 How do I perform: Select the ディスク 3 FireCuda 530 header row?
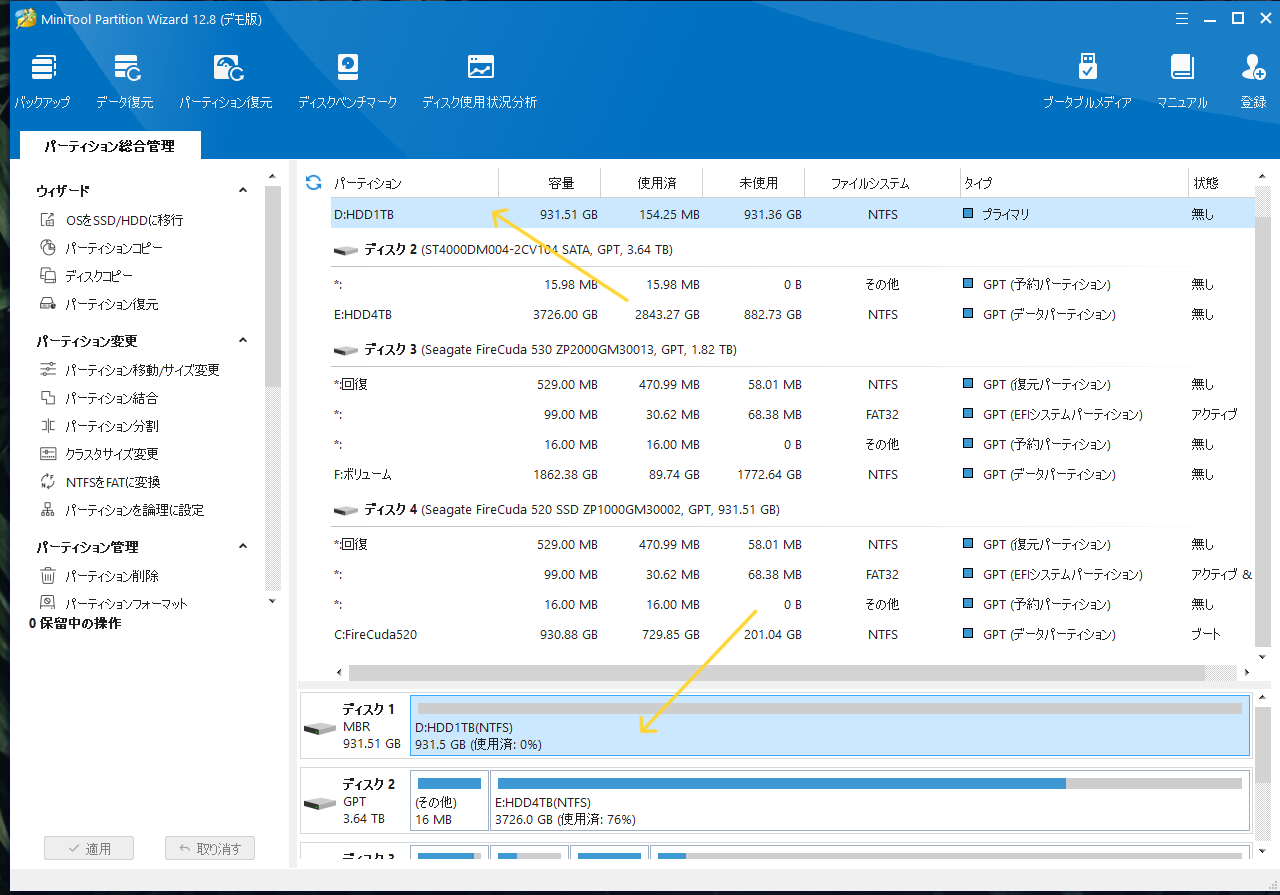coord(793,350)
